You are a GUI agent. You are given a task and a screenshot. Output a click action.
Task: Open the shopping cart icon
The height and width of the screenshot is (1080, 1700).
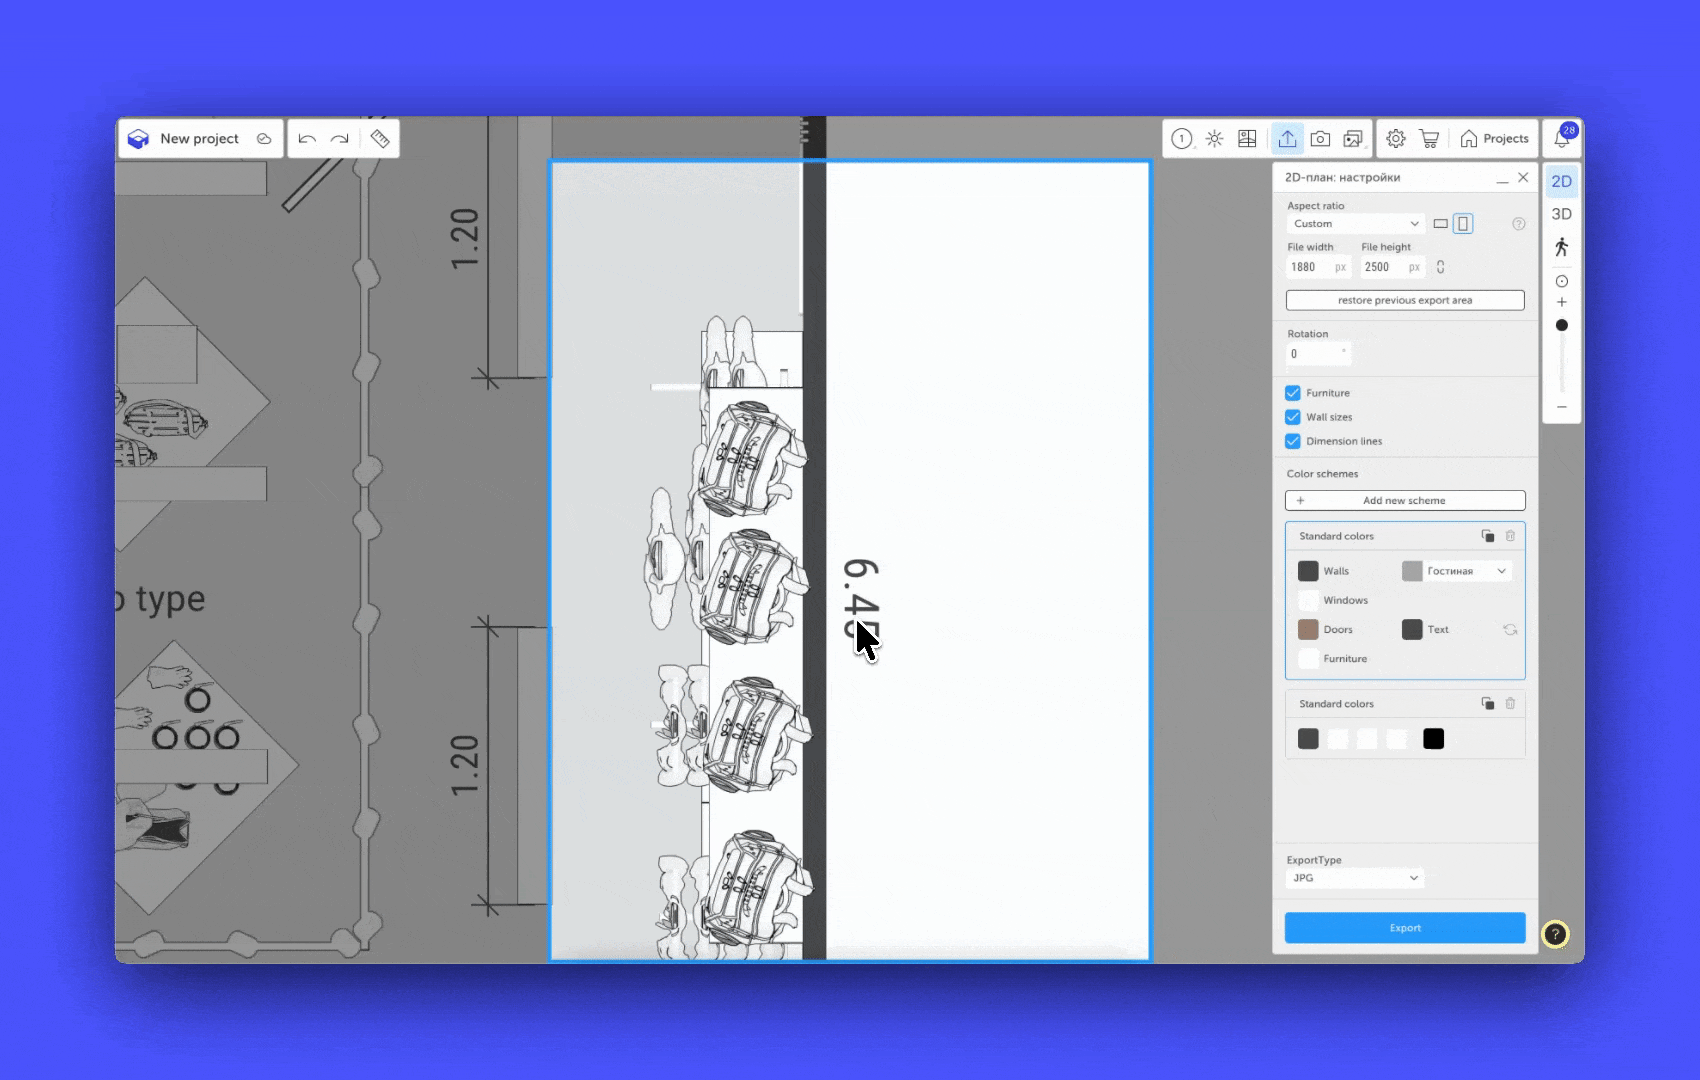tap(1429, 139)
